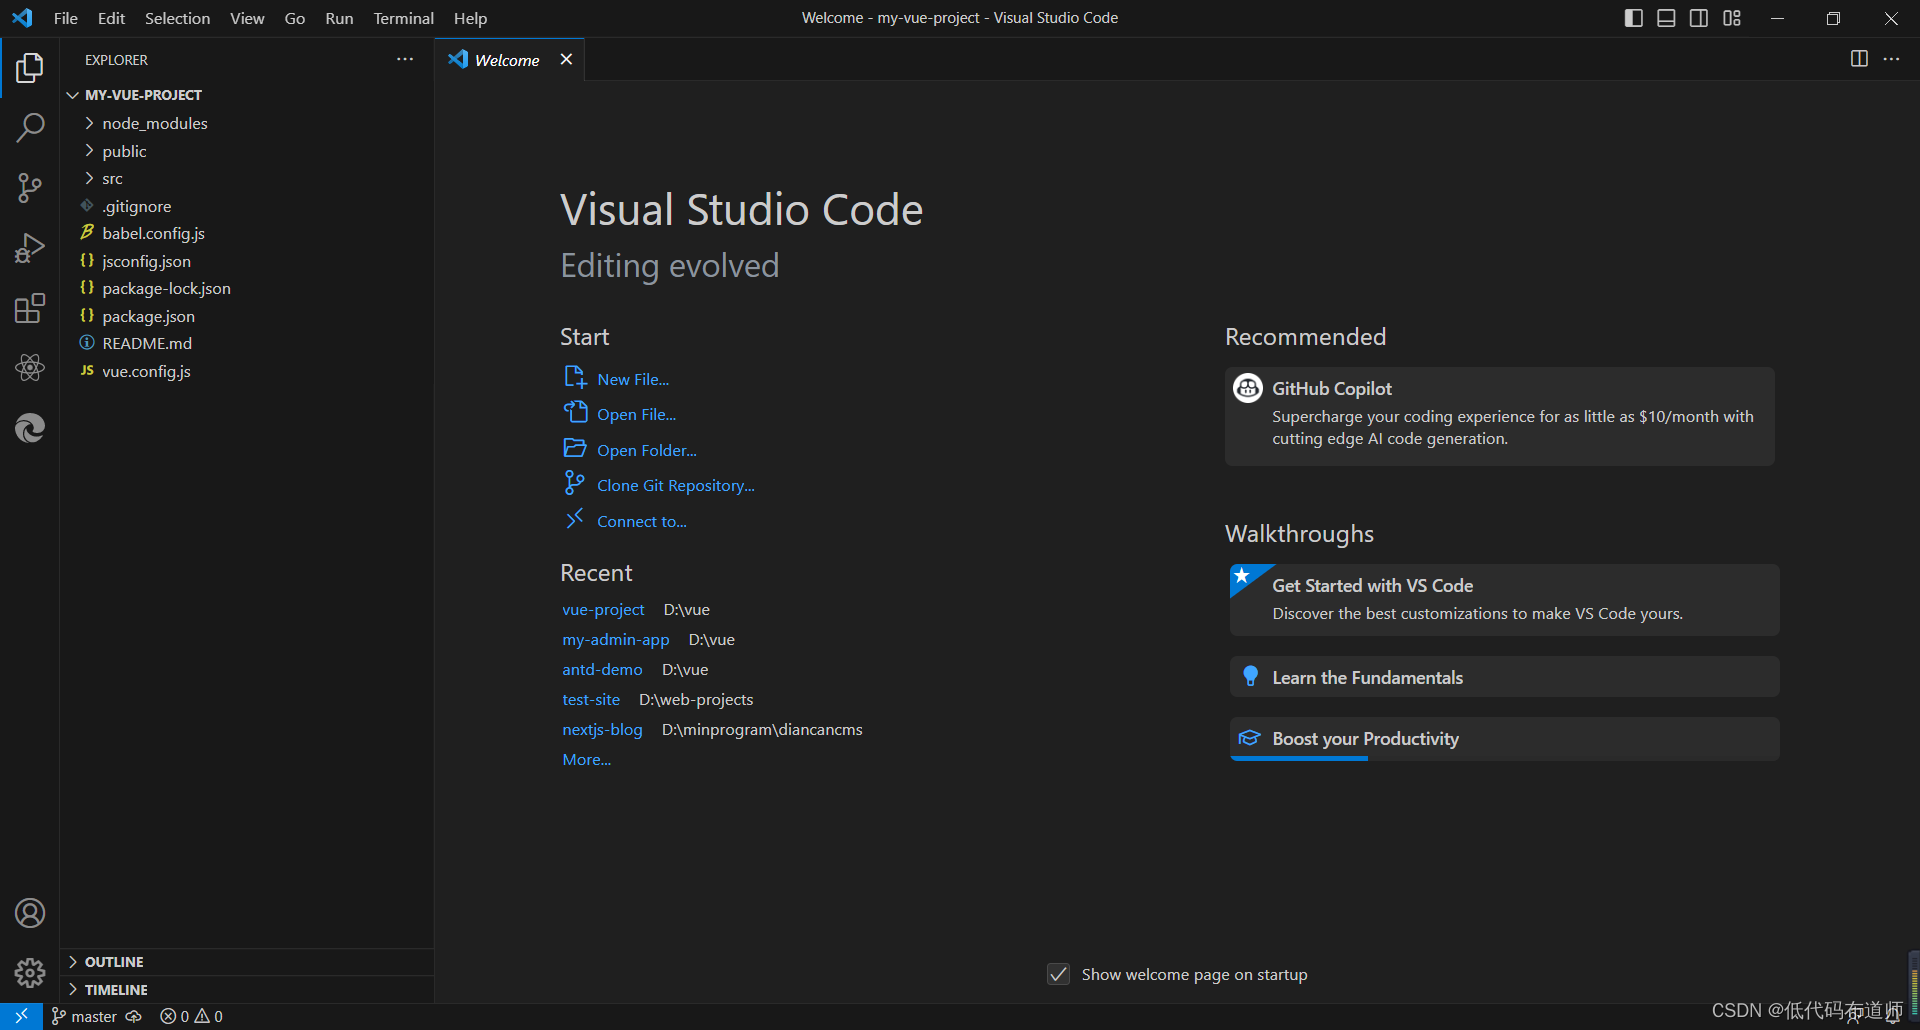Open the Explorer view in activity bar
Screen dimensions: 1920x1030
point(30,68)
